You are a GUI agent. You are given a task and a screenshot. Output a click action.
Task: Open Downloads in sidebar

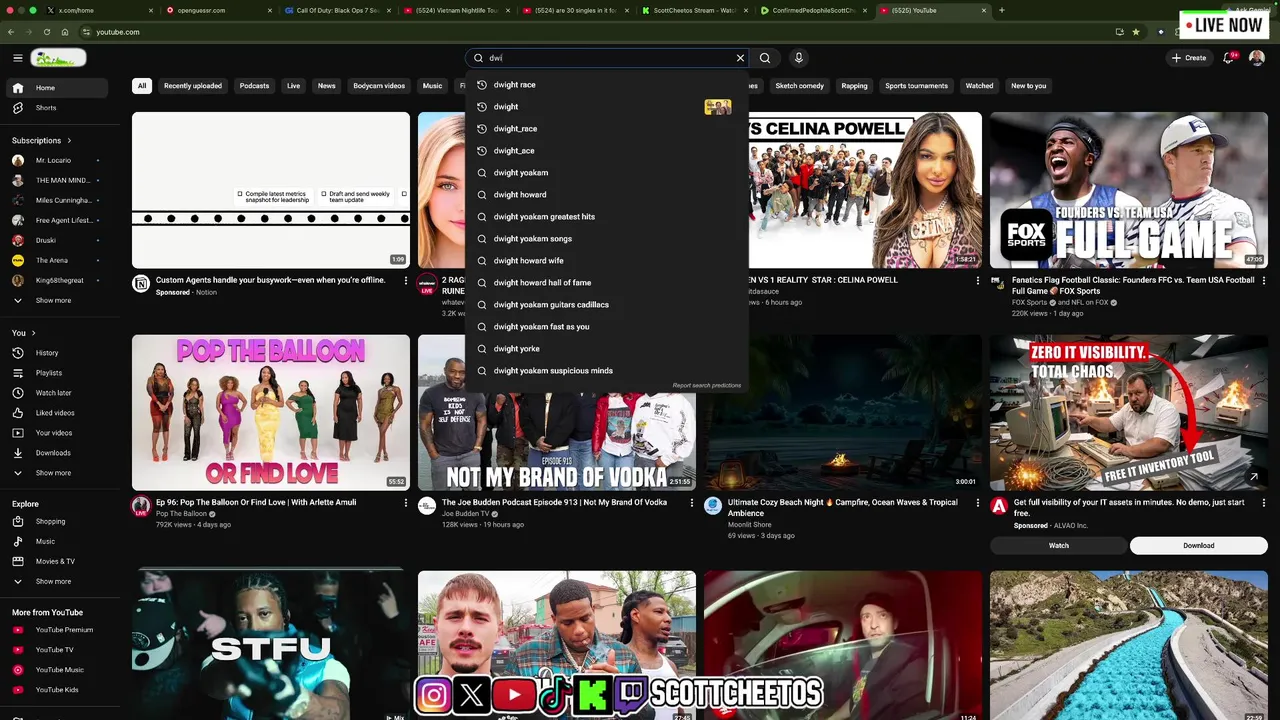pos(58,453)
